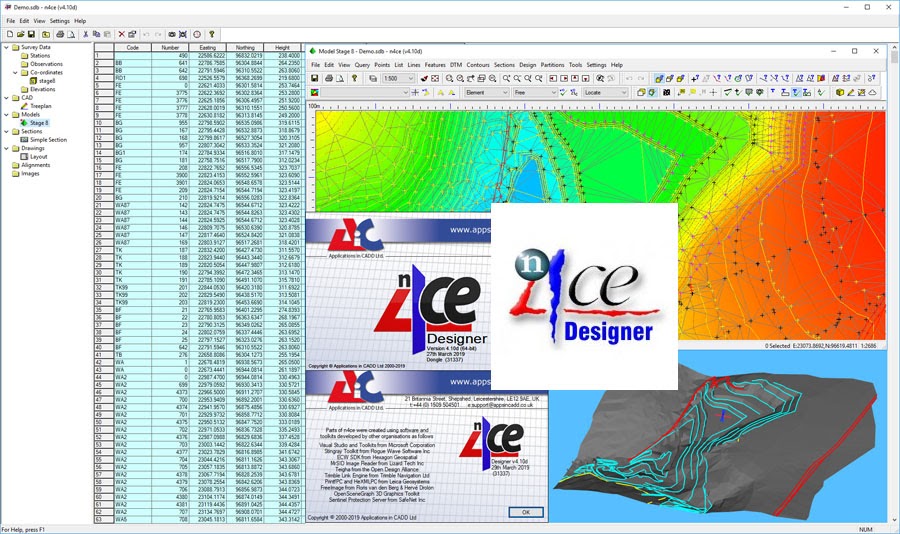Viewport: 900px width, 534px height.
Task: Collapse the Drawings tree node
Action: [x=7, y=148]
